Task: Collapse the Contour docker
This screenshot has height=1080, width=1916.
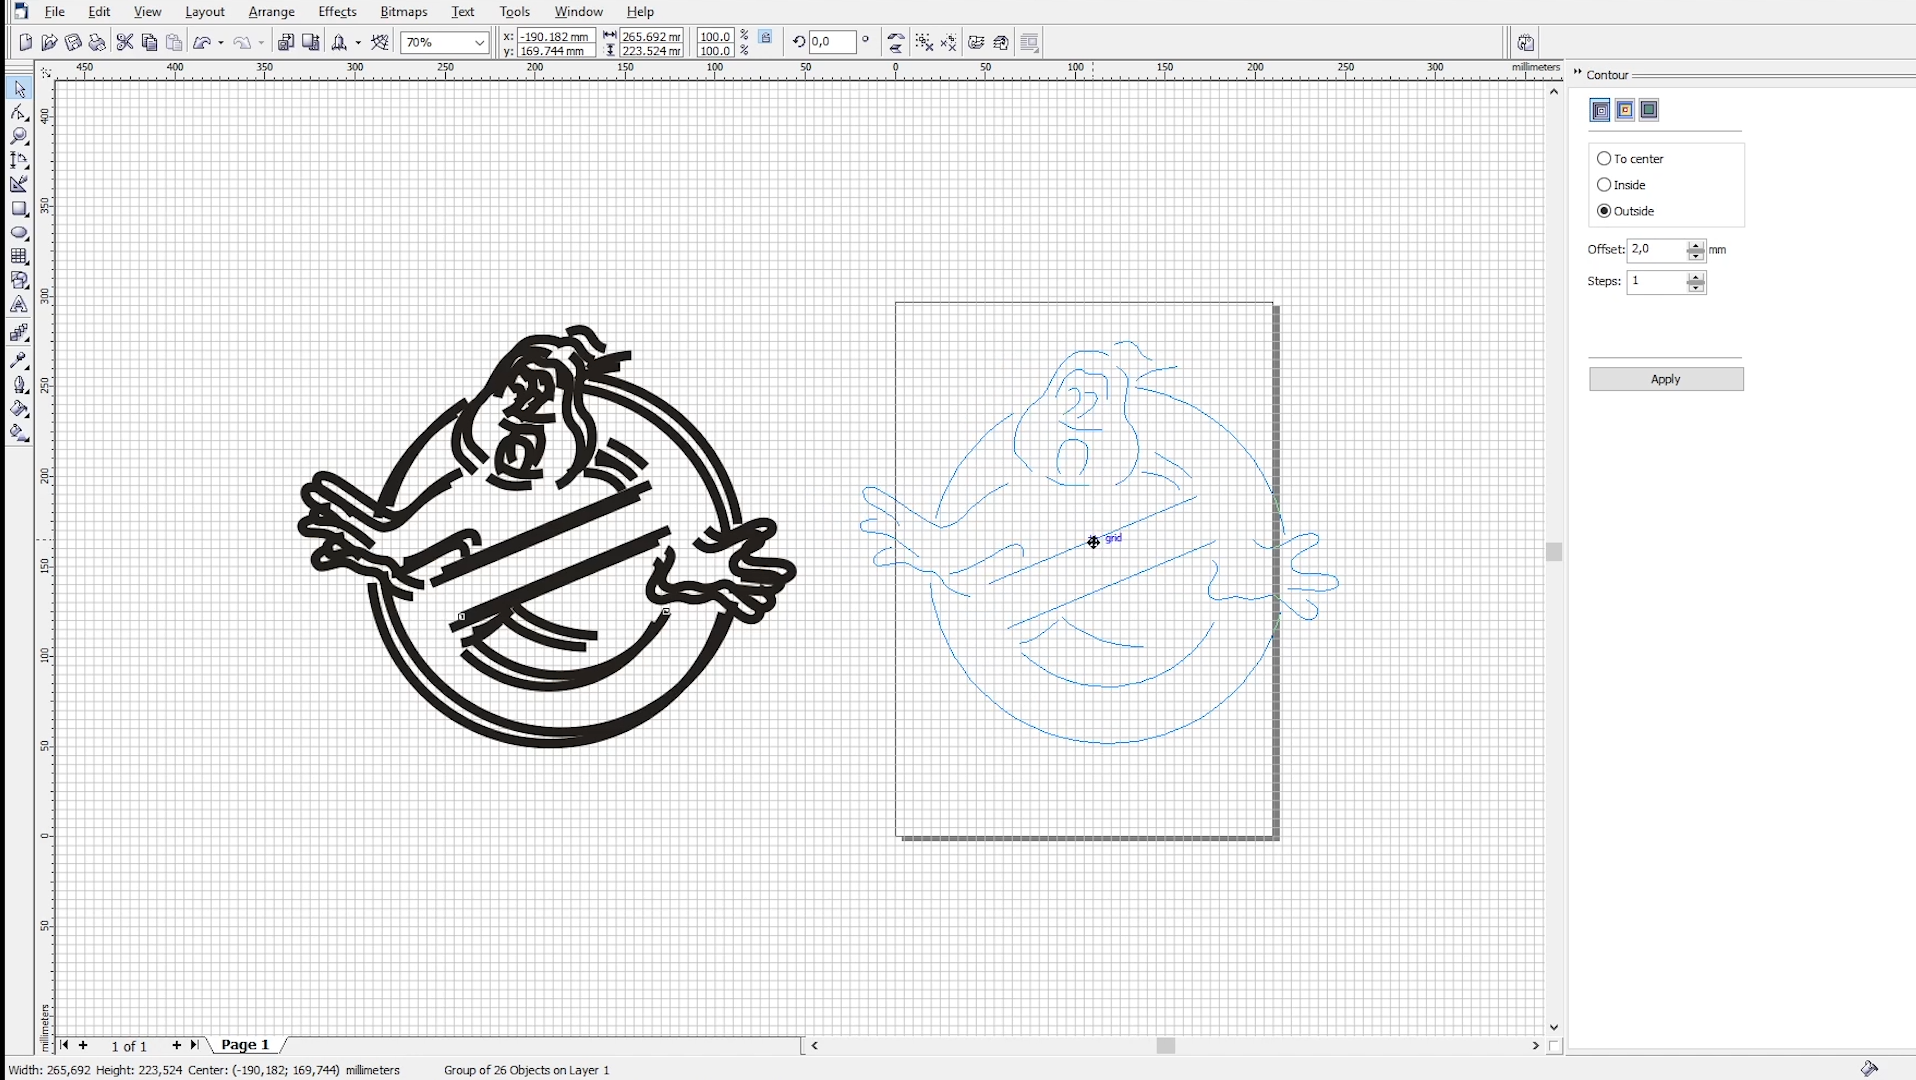Action: pos(1577,73)
